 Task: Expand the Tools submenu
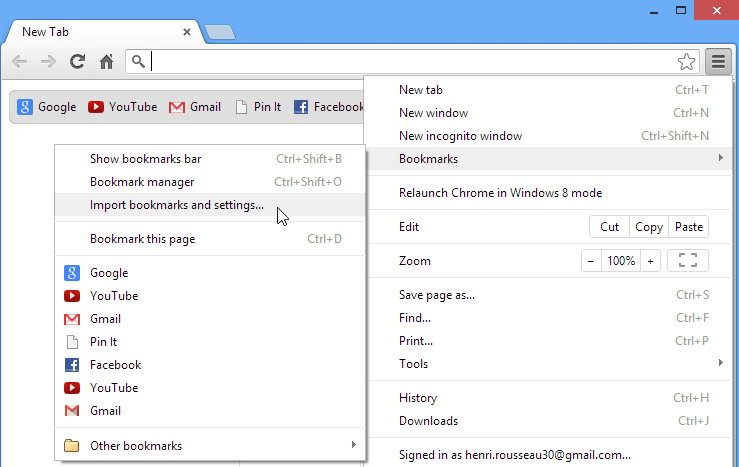click(x=548, y=364)
